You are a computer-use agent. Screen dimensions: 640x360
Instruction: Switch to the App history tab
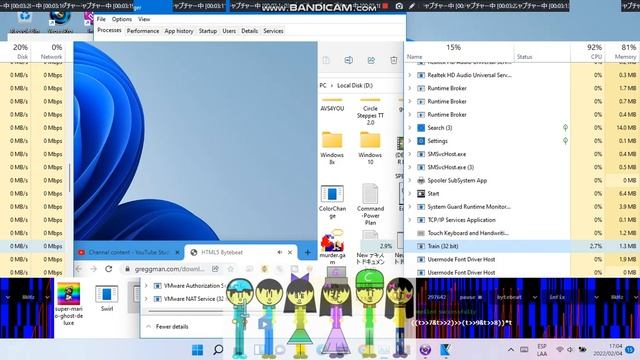click(179, 31)
